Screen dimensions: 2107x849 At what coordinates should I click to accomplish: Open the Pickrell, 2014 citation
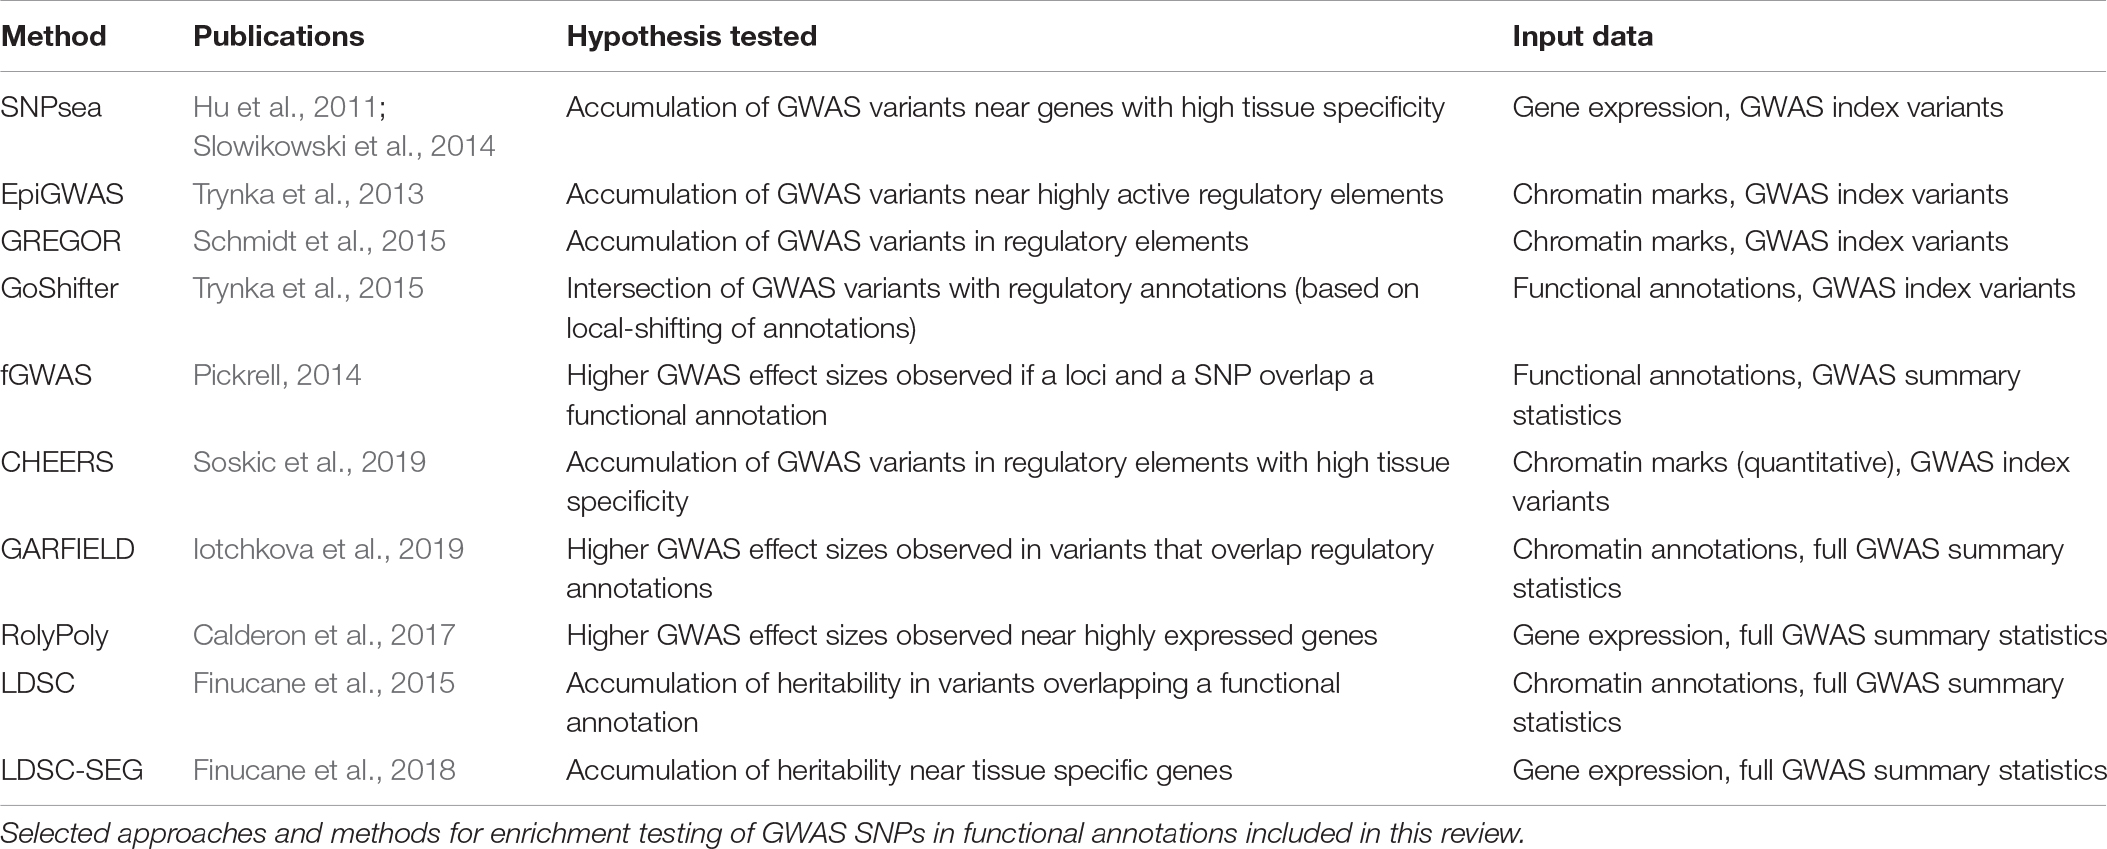click(x=277, y=375)
